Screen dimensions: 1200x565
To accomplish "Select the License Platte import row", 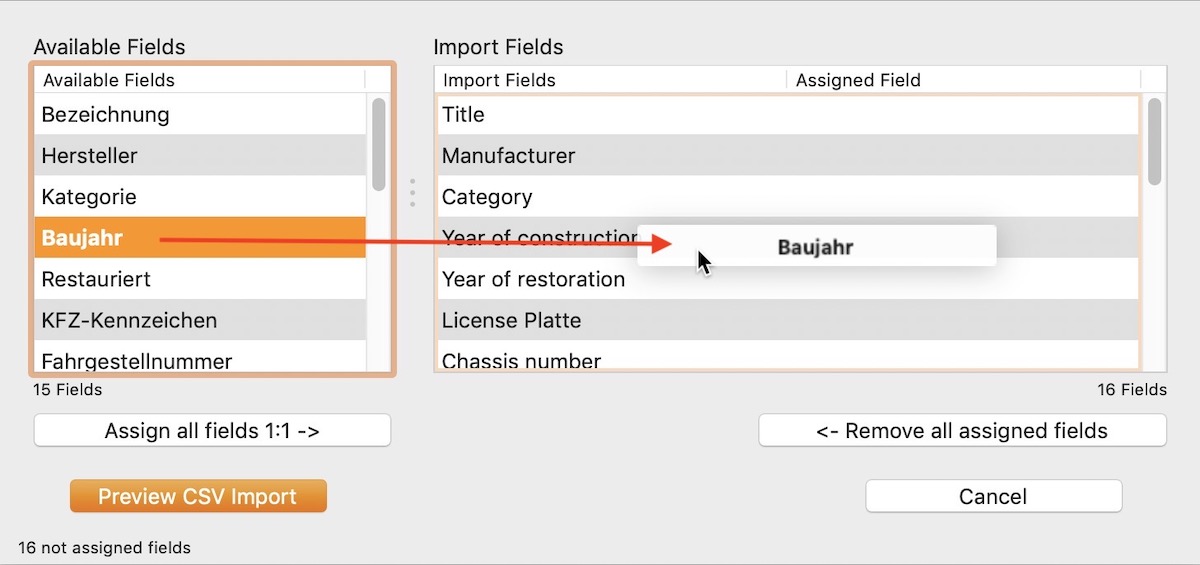I will 788,320.
